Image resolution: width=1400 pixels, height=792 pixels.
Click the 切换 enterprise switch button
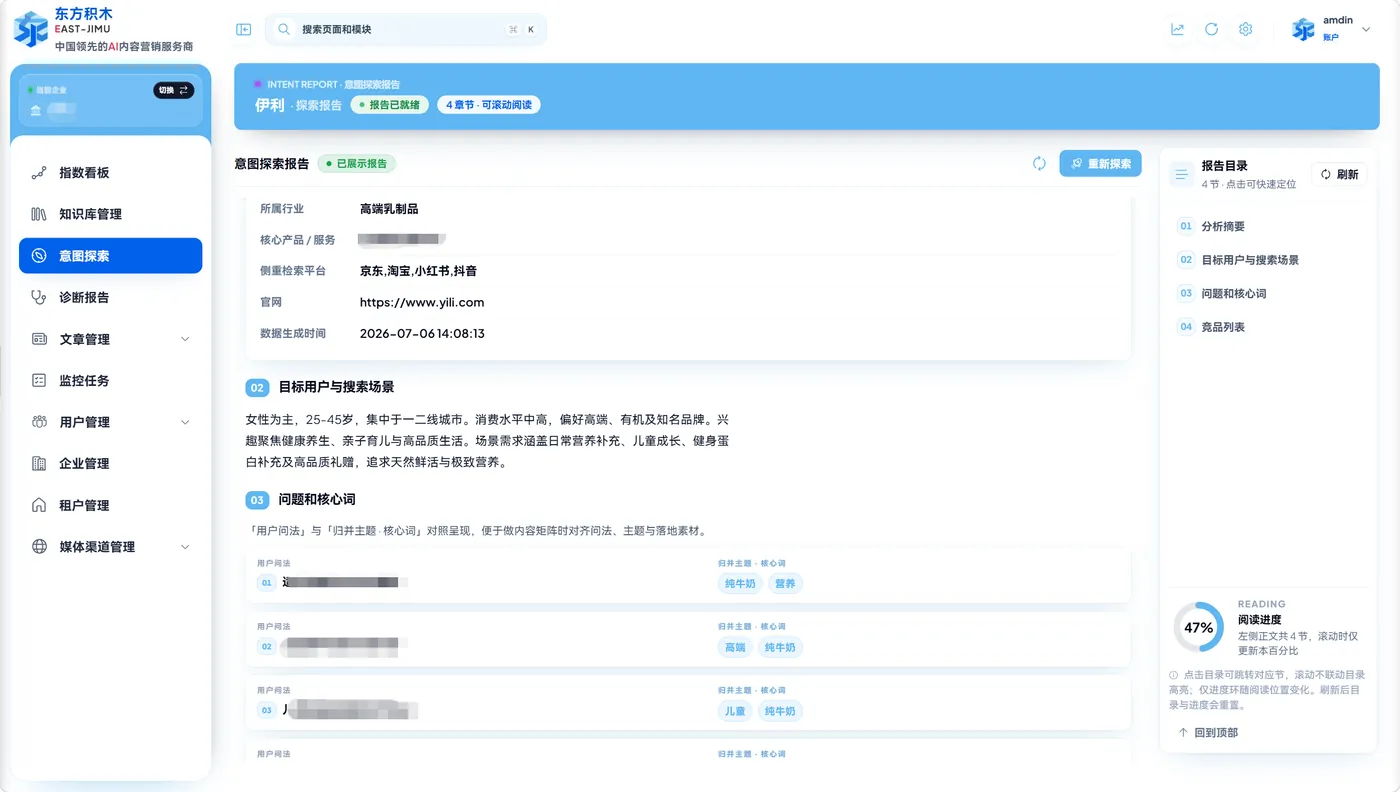click(174, 90)
